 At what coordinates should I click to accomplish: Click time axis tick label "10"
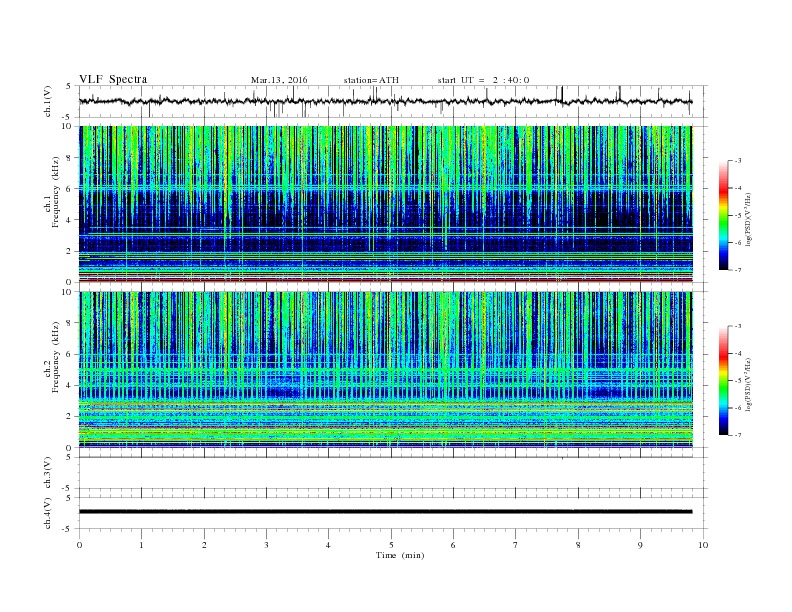point(703,545)
